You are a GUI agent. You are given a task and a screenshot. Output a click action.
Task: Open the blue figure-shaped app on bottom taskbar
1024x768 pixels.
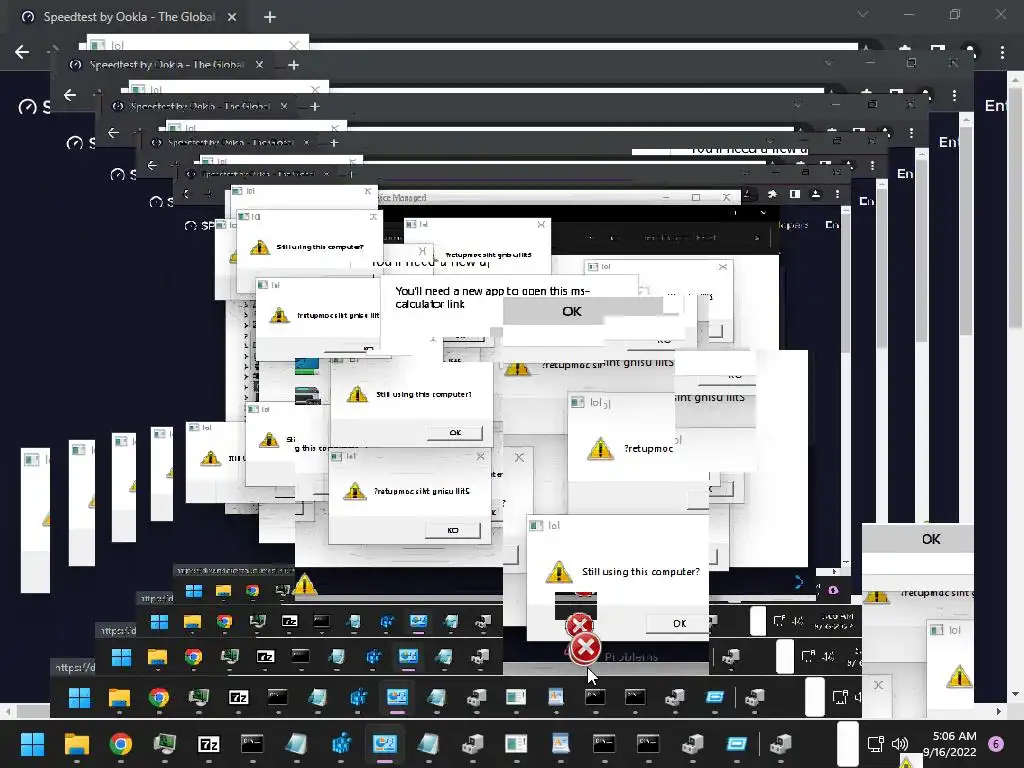coord(341,744)
